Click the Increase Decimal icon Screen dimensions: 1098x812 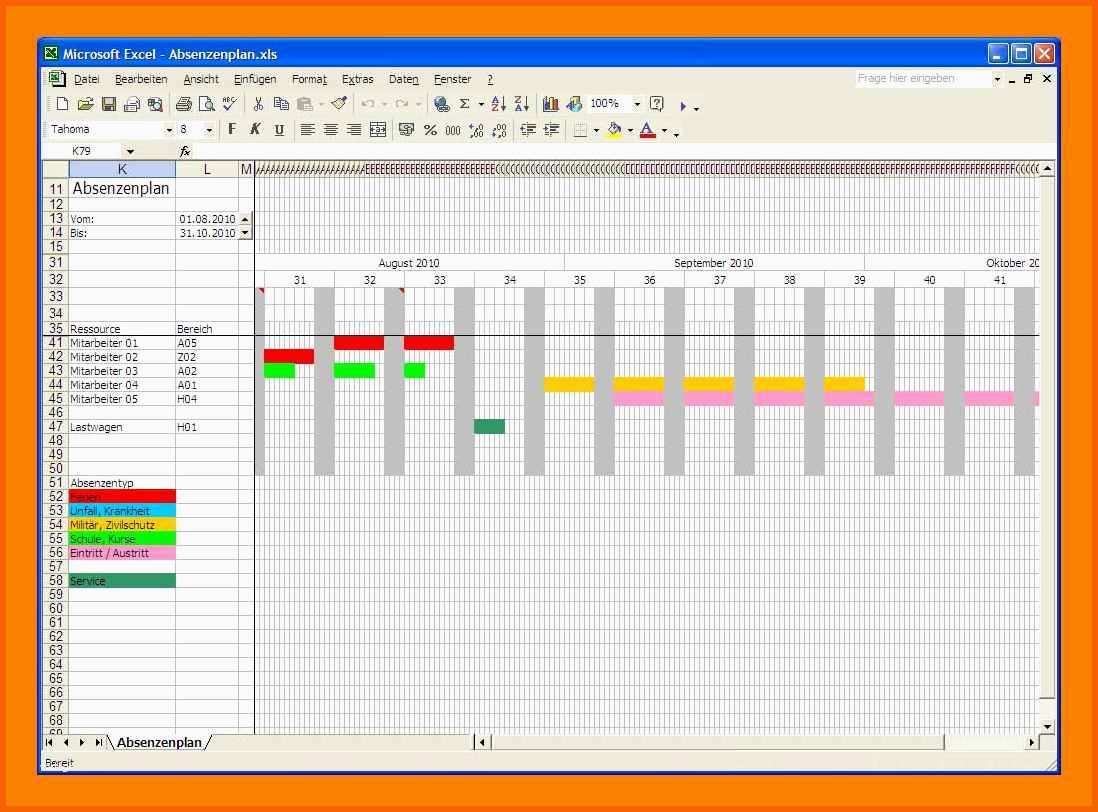coord(476,130)
